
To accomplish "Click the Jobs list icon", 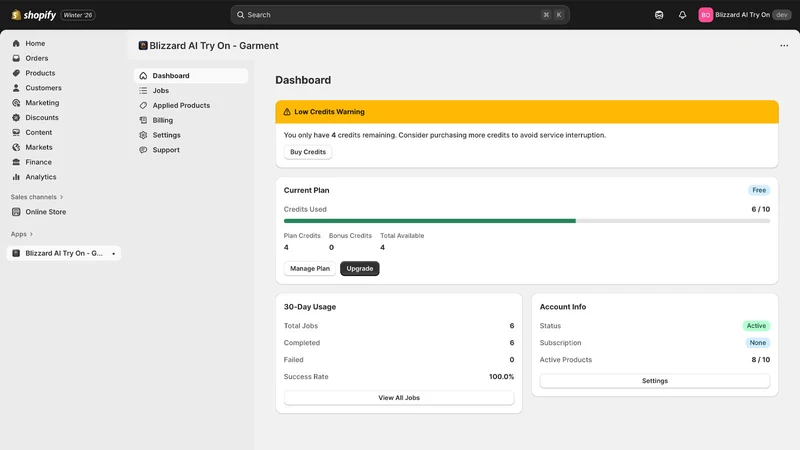I will tap(143, 90).
